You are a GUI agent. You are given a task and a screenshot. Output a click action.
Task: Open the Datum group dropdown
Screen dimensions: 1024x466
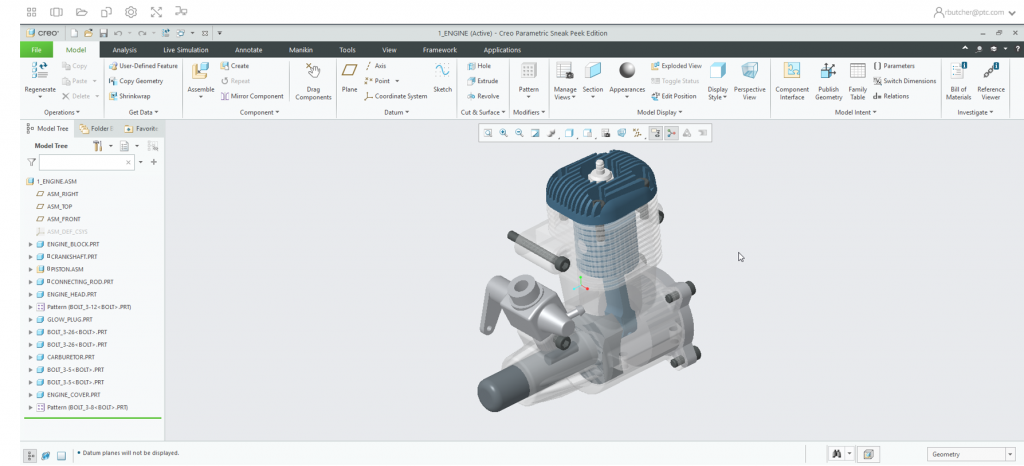pos(396,112)
